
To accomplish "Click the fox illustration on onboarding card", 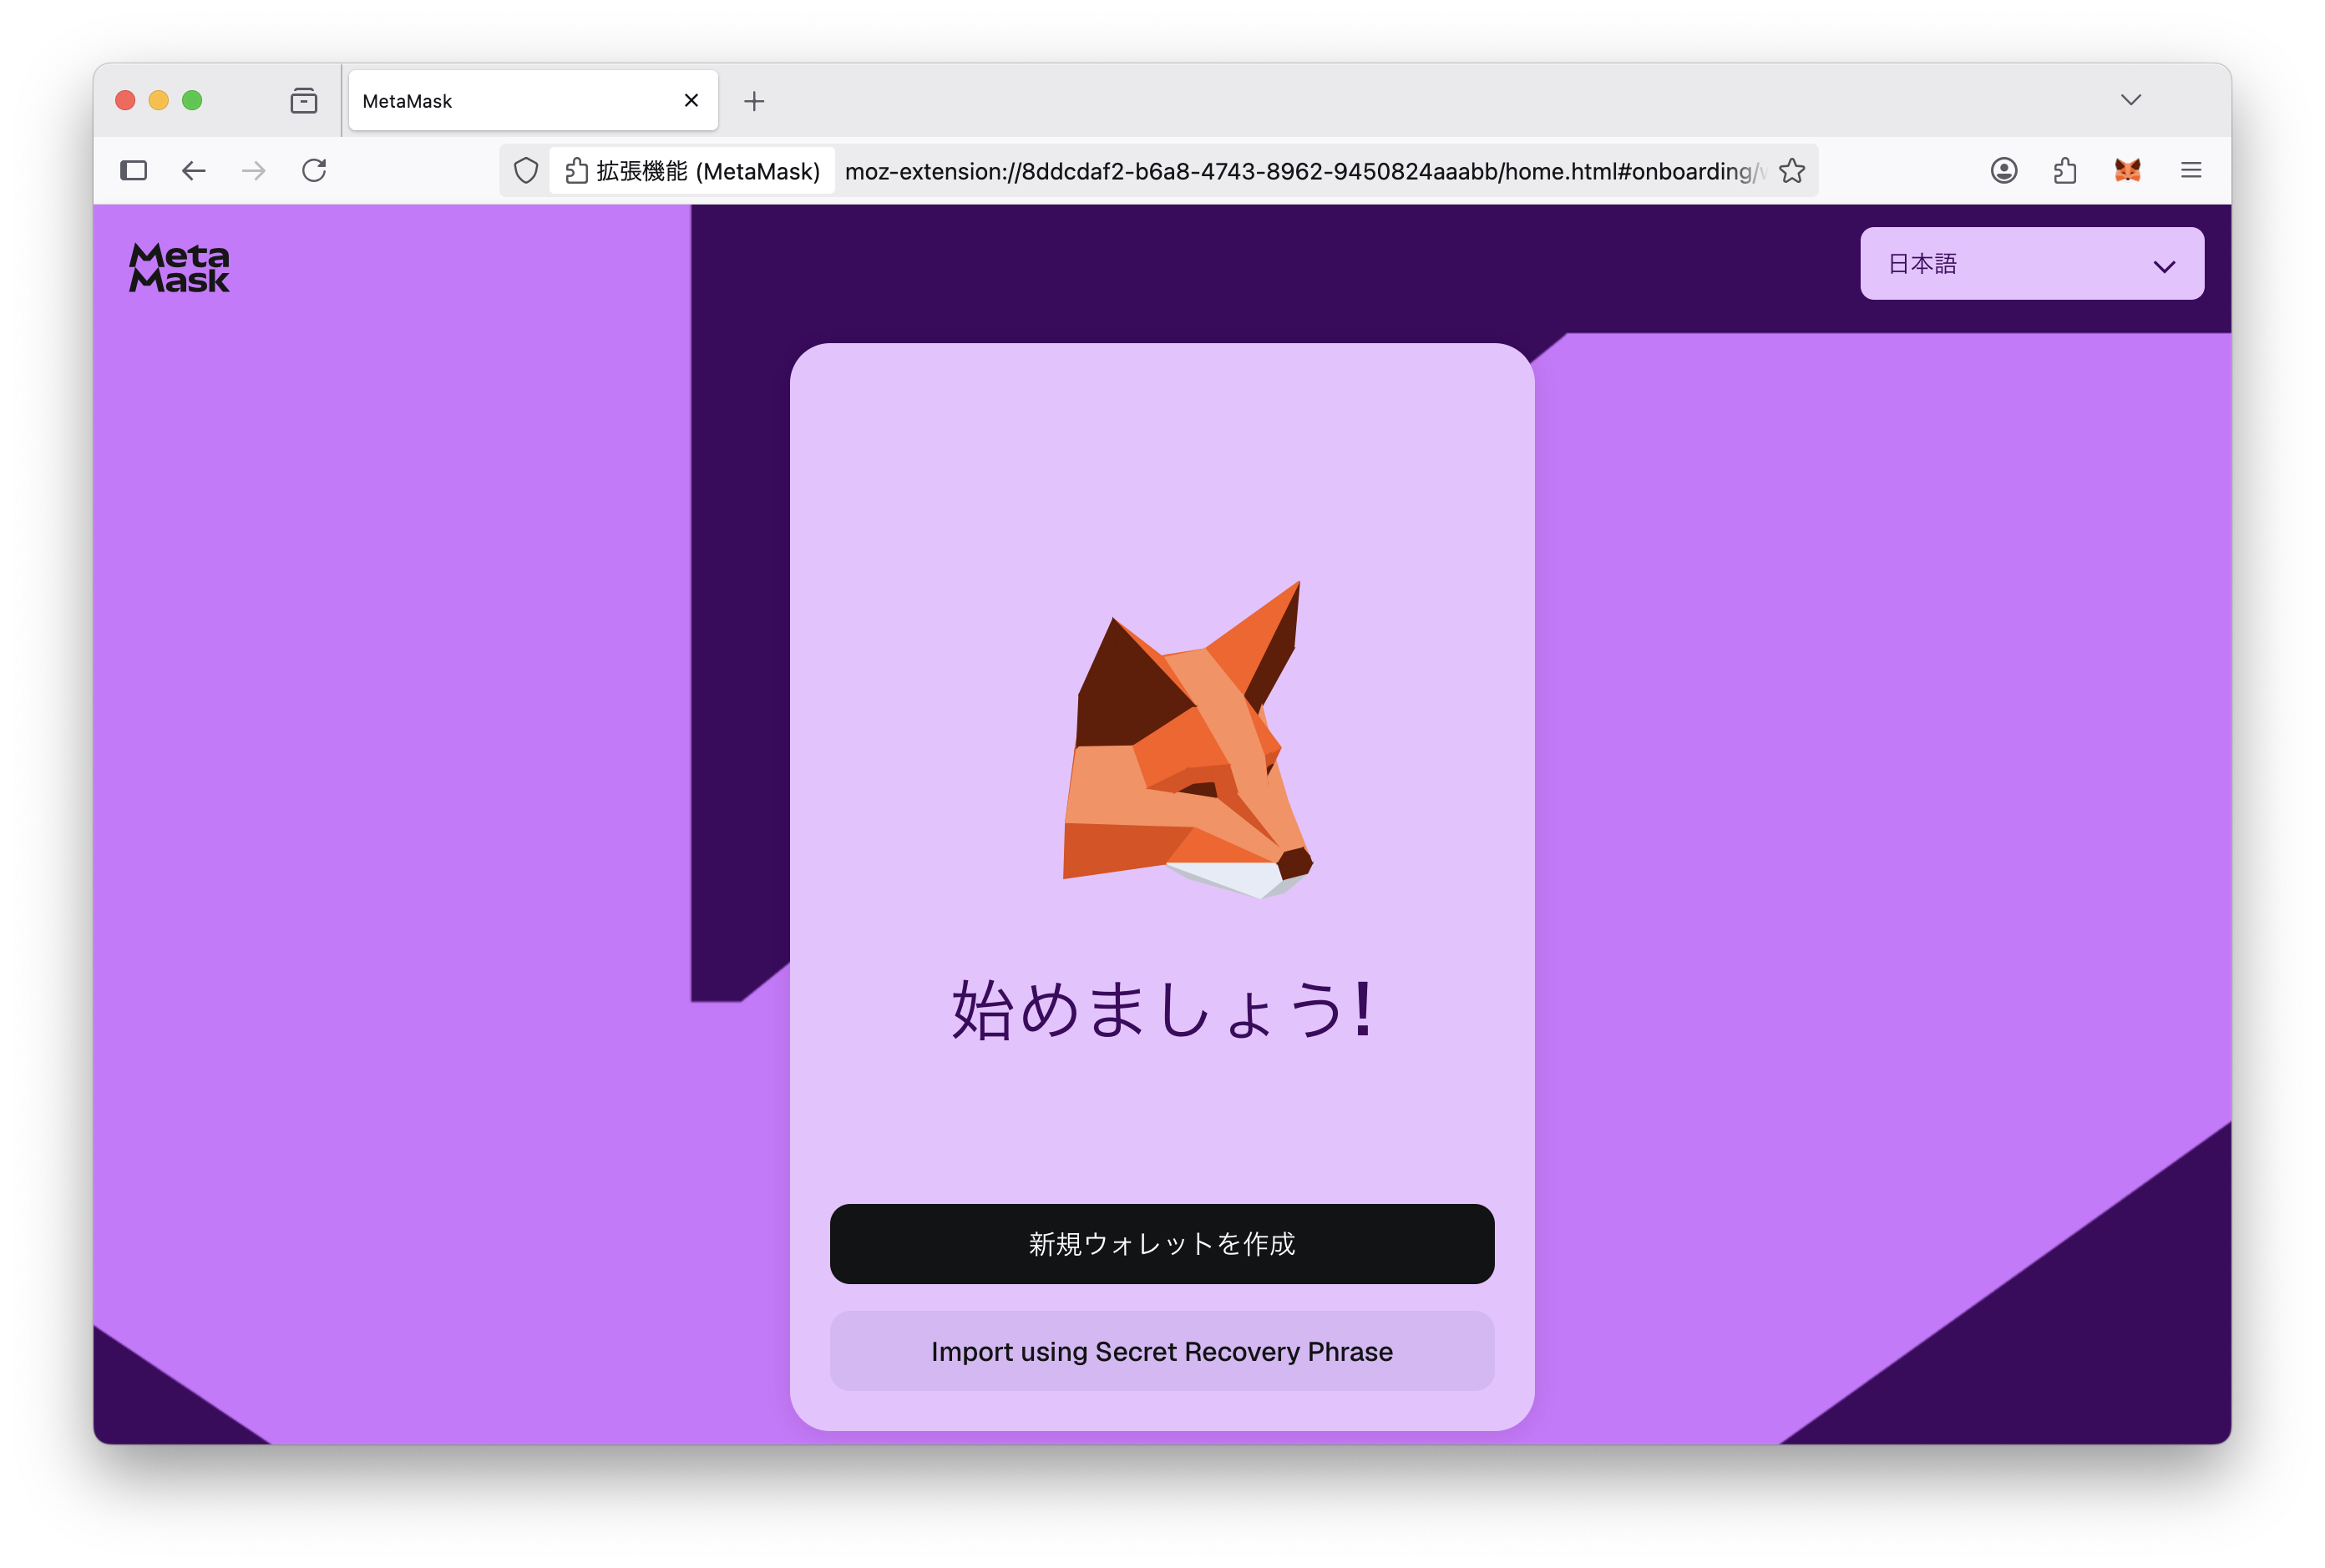I will 1187,740.
